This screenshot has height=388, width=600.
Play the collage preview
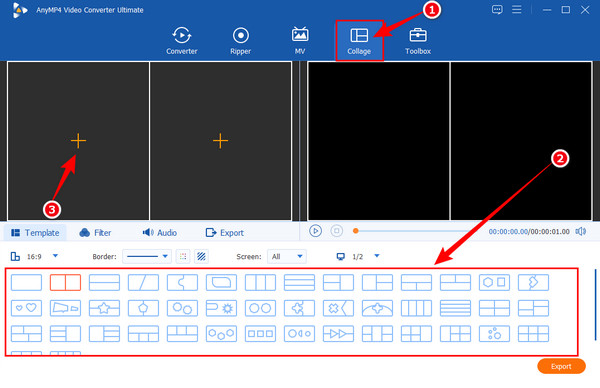[315, 231]
